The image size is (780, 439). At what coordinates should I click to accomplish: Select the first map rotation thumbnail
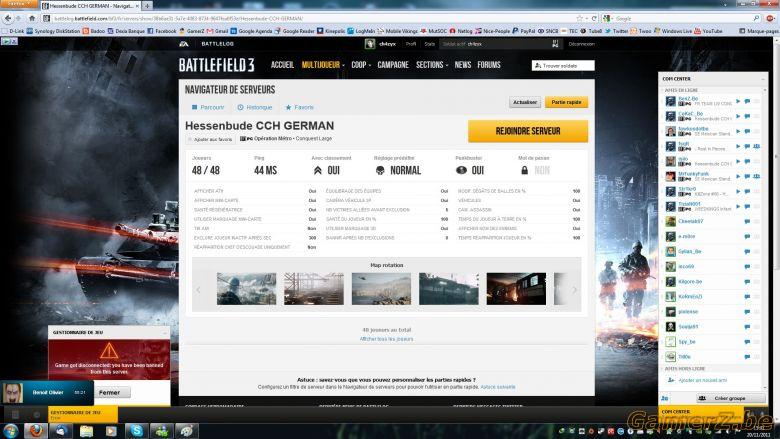pos(246,289)
